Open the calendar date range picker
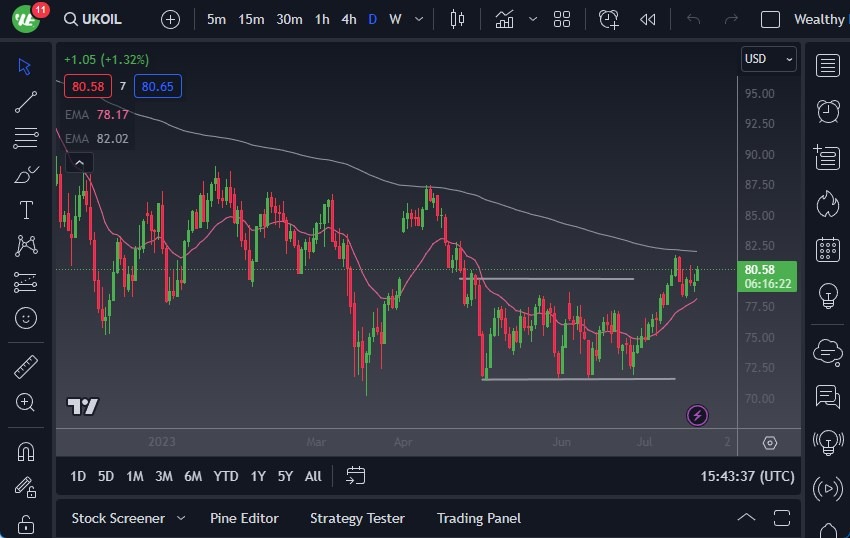 tap(356, 476)
